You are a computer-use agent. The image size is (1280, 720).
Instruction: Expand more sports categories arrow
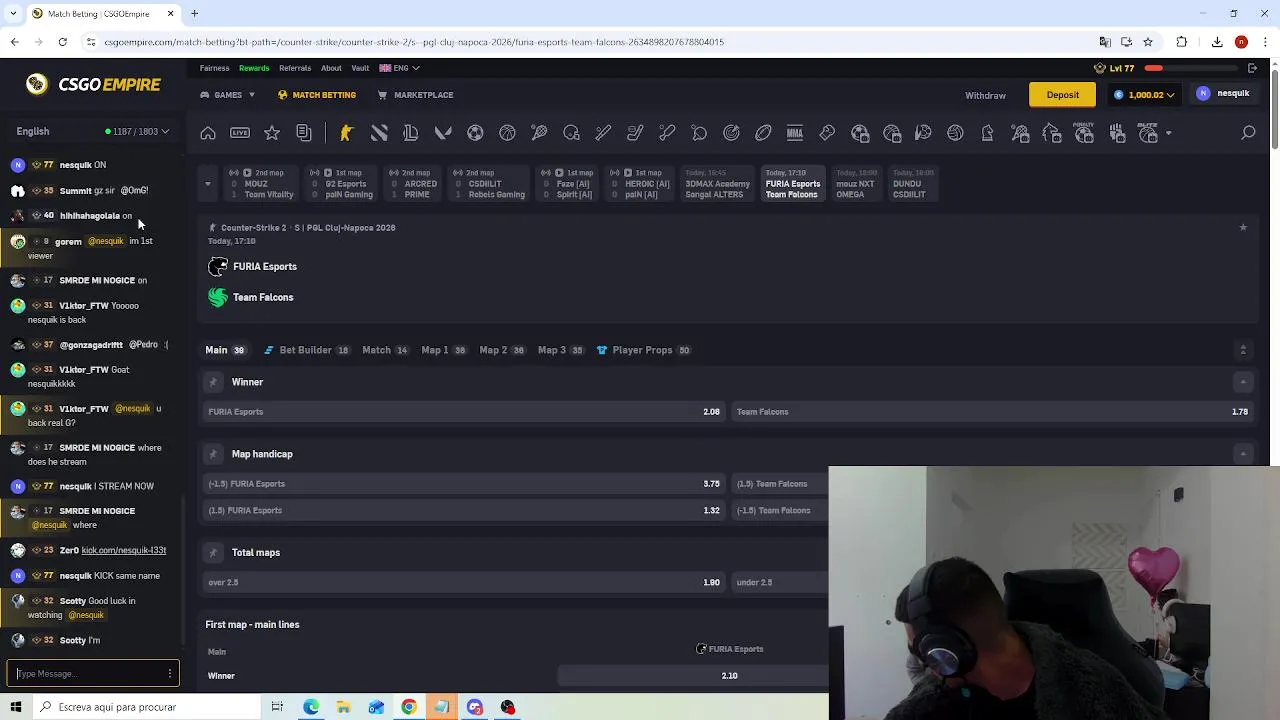pyautogui.click(x=1168, y=133)
